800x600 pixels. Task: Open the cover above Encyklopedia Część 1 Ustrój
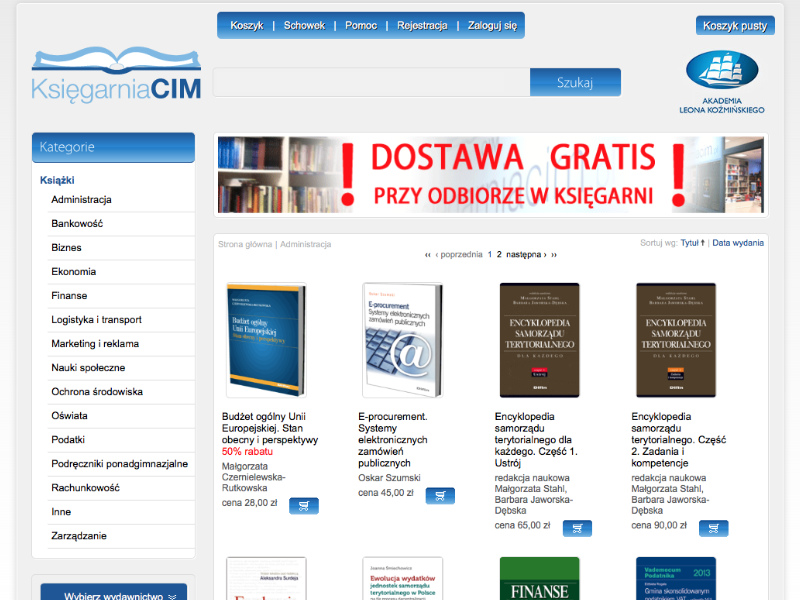click(539, 340)
